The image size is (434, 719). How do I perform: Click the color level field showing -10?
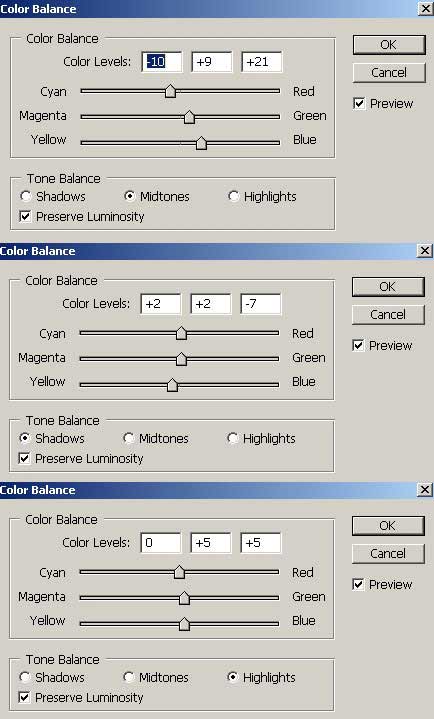[161, 61]
